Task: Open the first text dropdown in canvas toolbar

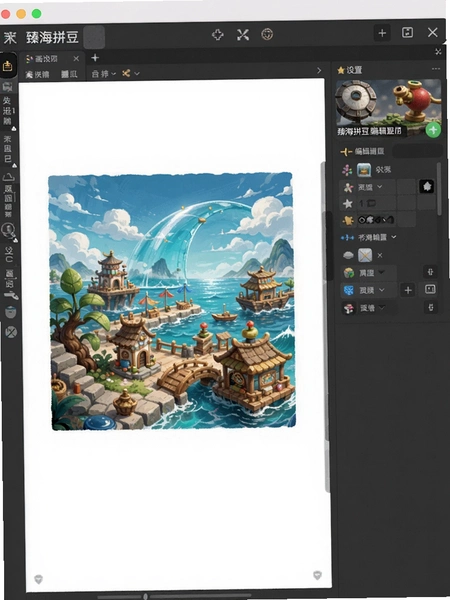Action: (x=104, y=74)
